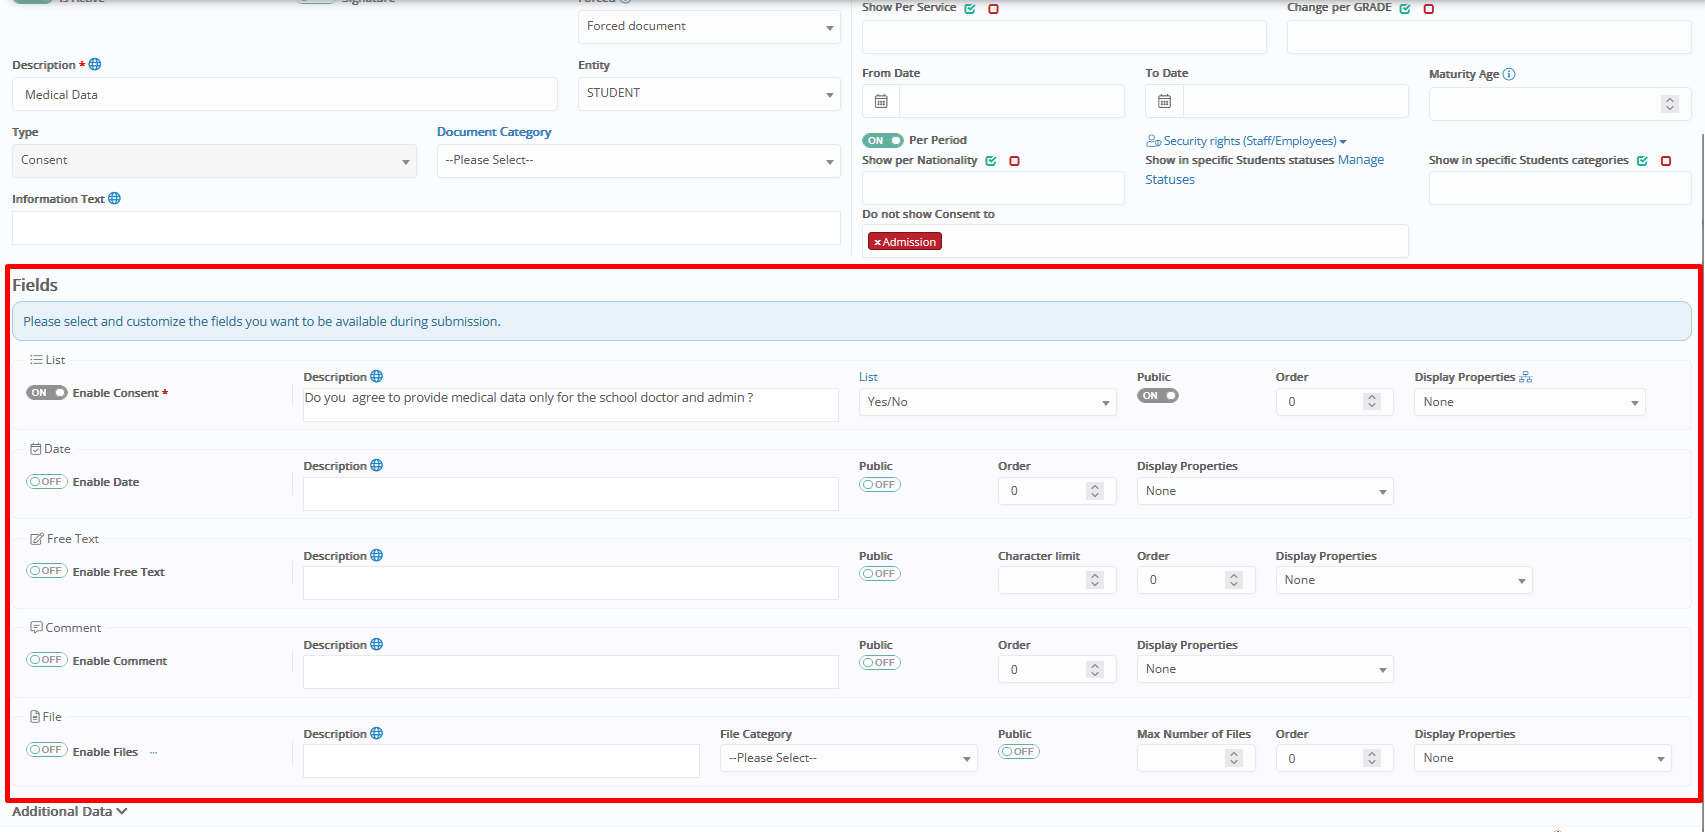The height and width of the screenshot is (832, 1705).
Task: Click the Display Properties hierarchy icon in List row
Action: 1525,377
